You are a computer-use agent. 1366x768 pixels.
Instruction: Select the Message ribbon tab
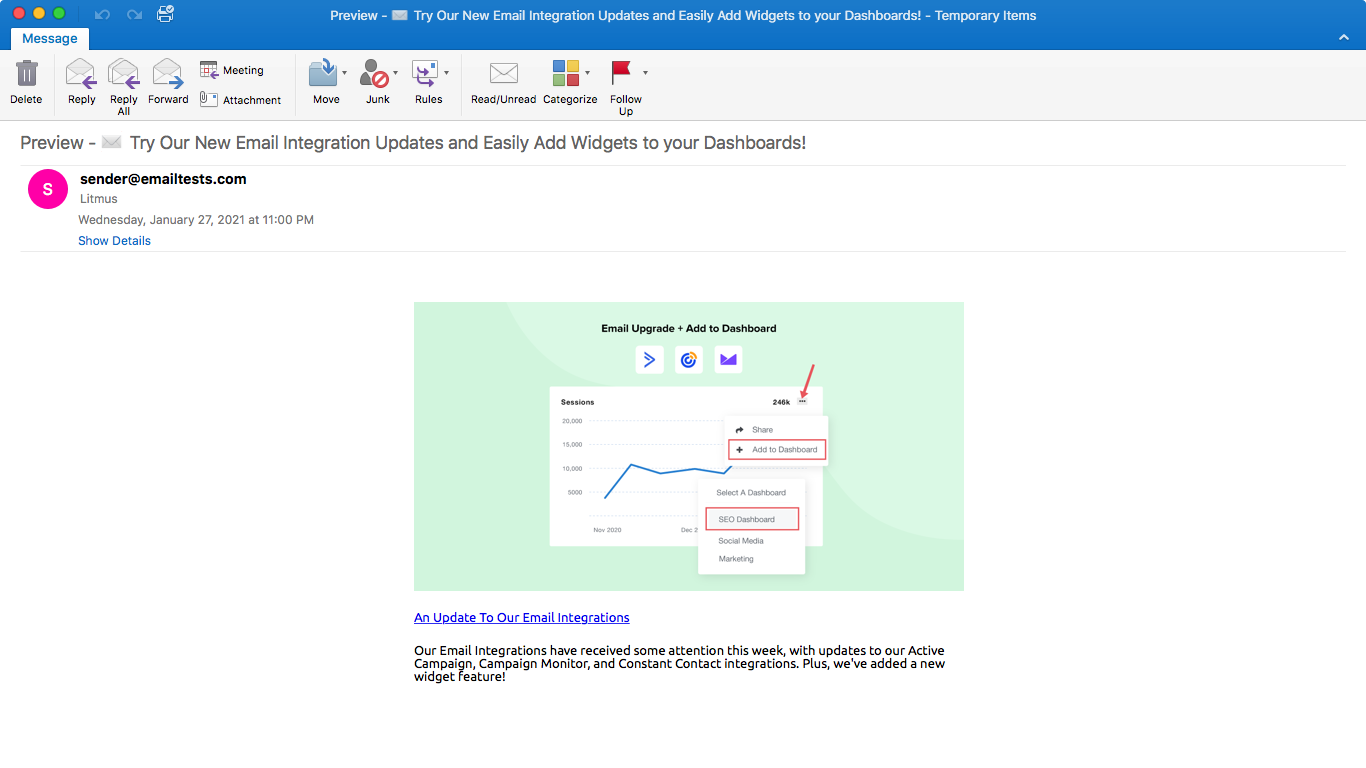point(50,38)
